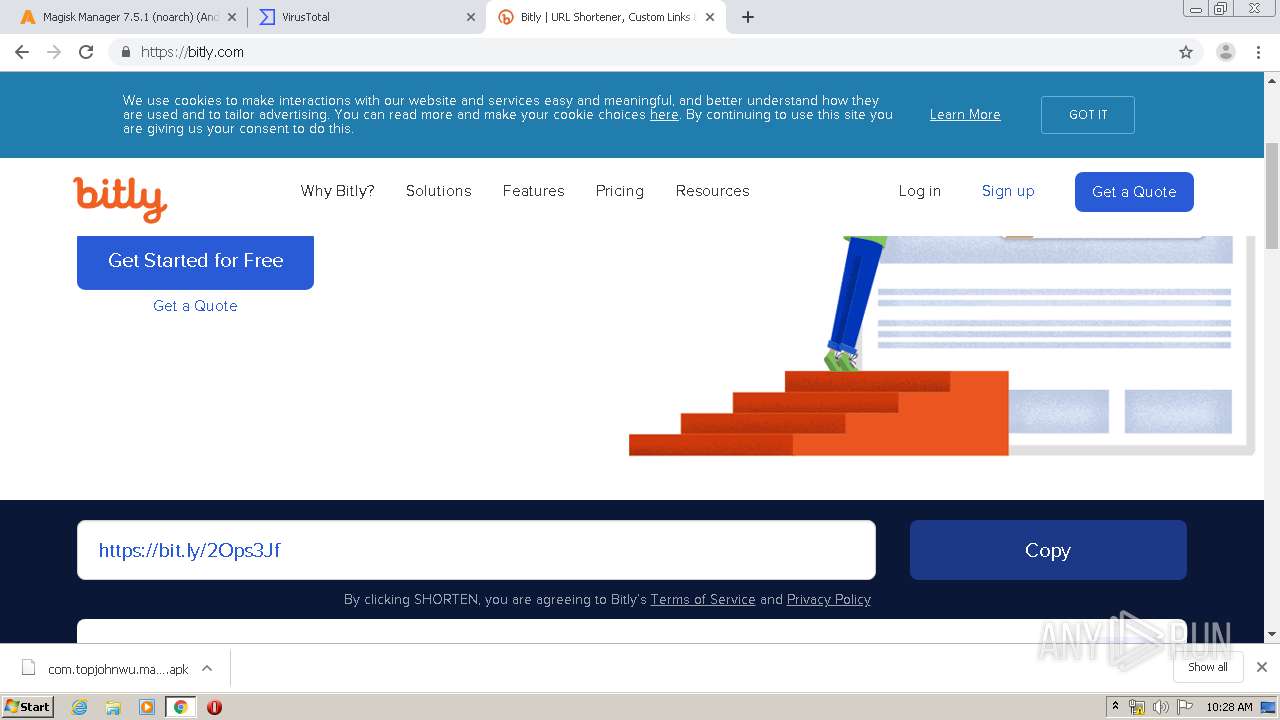Switch to the VirusTotal tab
Viewport: 1280px width, 720px height.
(x=365, y=17)
